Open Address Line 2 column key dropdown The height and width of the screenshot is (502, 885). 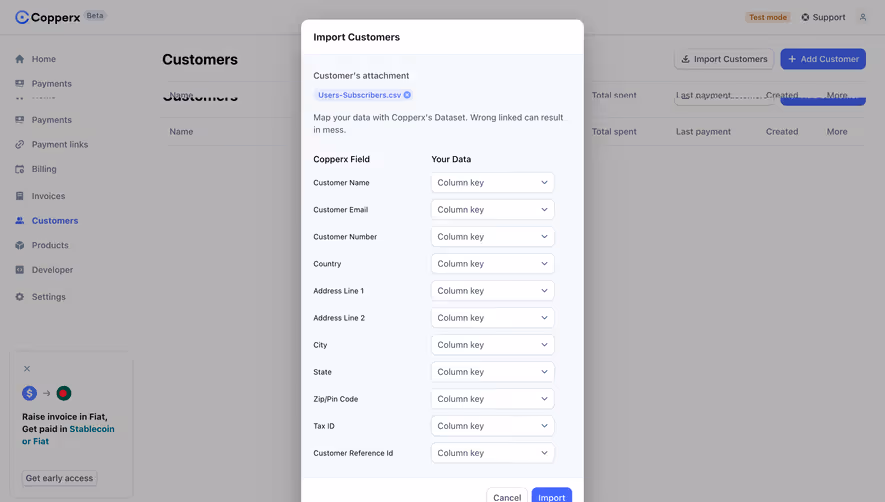click(x=492, y=318)
